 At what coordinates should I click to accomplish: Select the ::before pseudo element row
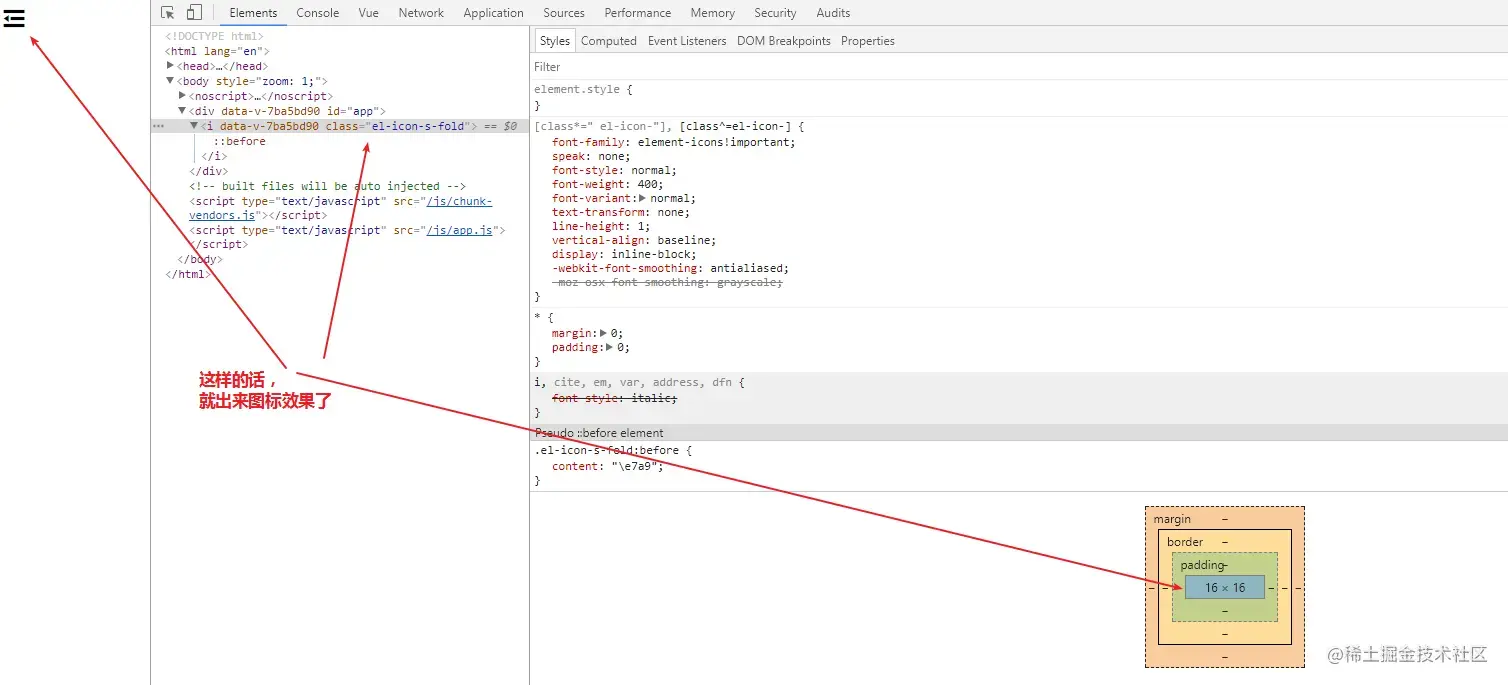click(x=240, y=141)
